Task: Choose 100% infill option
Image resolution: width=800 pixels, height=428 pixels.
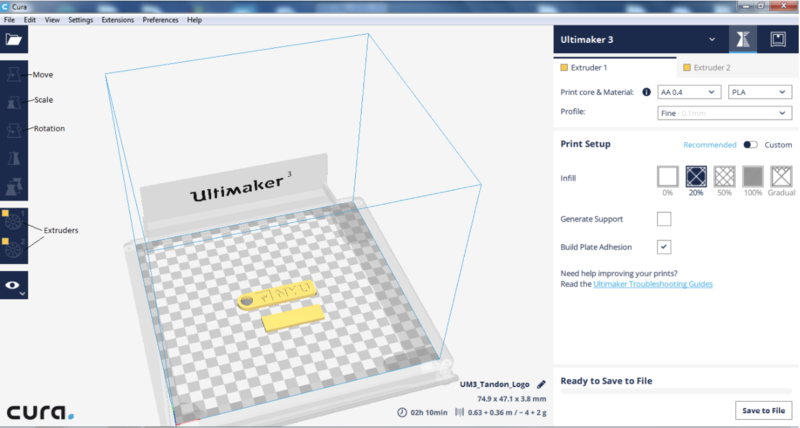Action: click(753, 177)
